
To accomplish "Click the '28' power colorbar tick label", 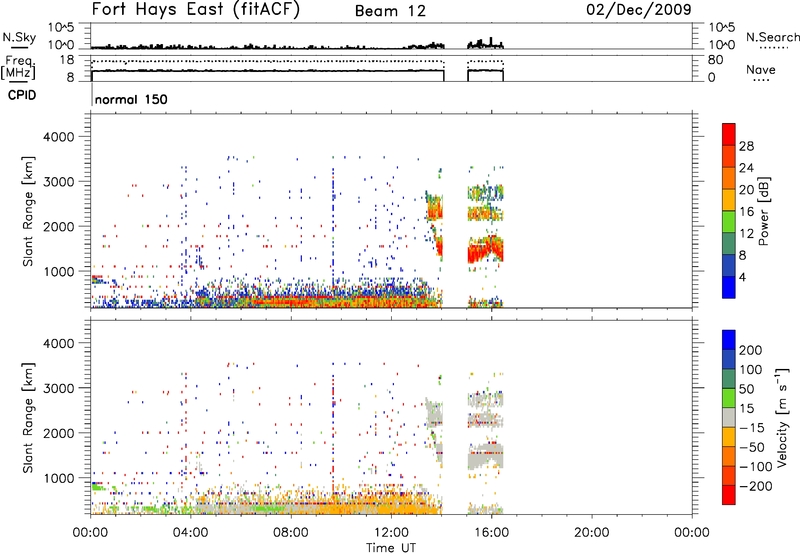I will tap(746, 146).
